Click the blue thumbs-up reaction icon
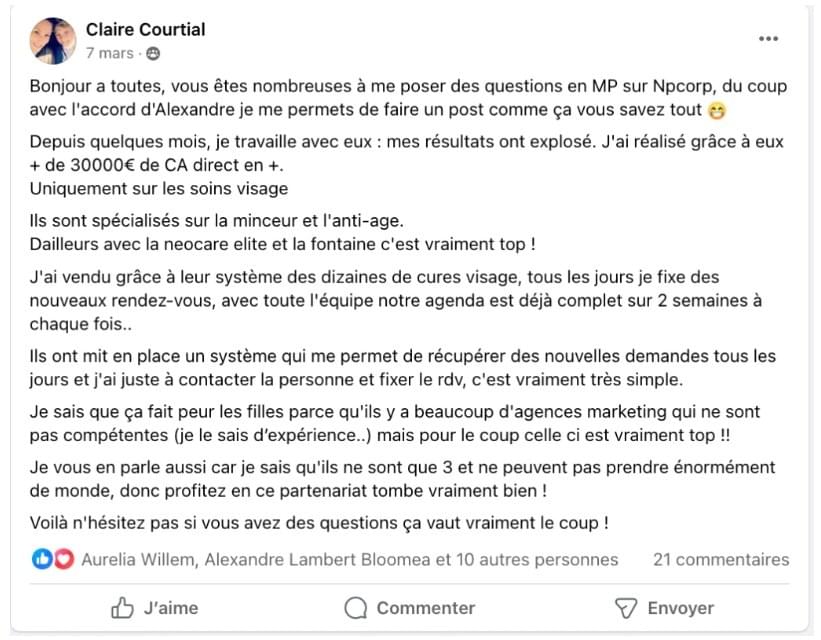This screenshot has width=821, height=640. tap(42, 560)
